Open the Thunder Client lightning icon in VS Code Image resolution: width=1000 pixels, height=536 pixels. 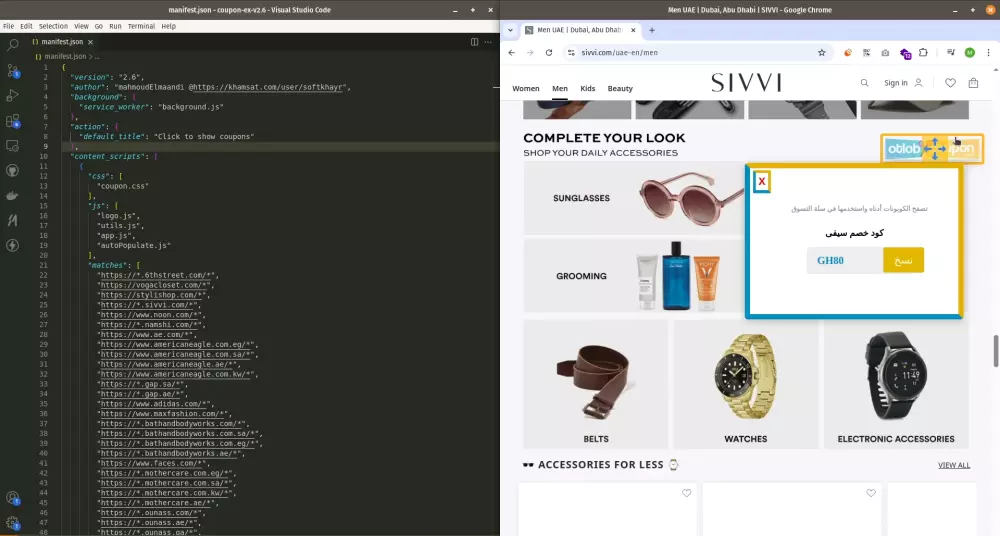coord(12,245)
